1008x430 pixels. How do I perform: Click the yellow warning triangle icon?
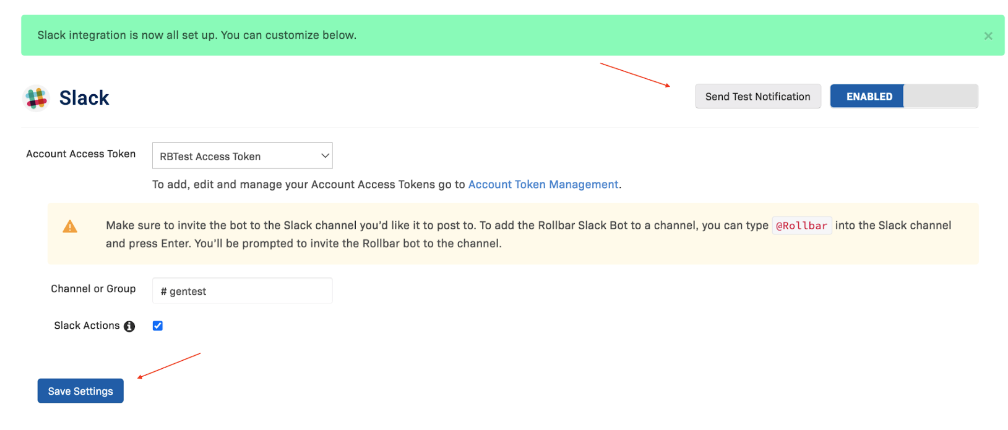point(69,226)
